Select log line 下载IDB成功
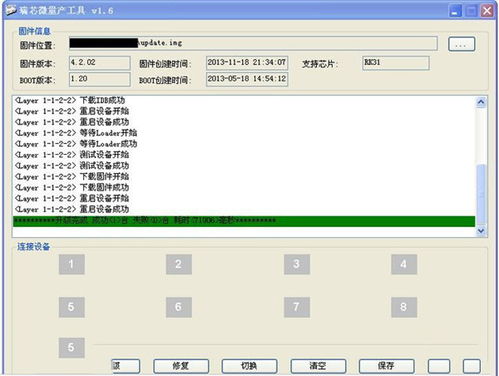This screenshot has width=499, height=376. click(70, 100)
